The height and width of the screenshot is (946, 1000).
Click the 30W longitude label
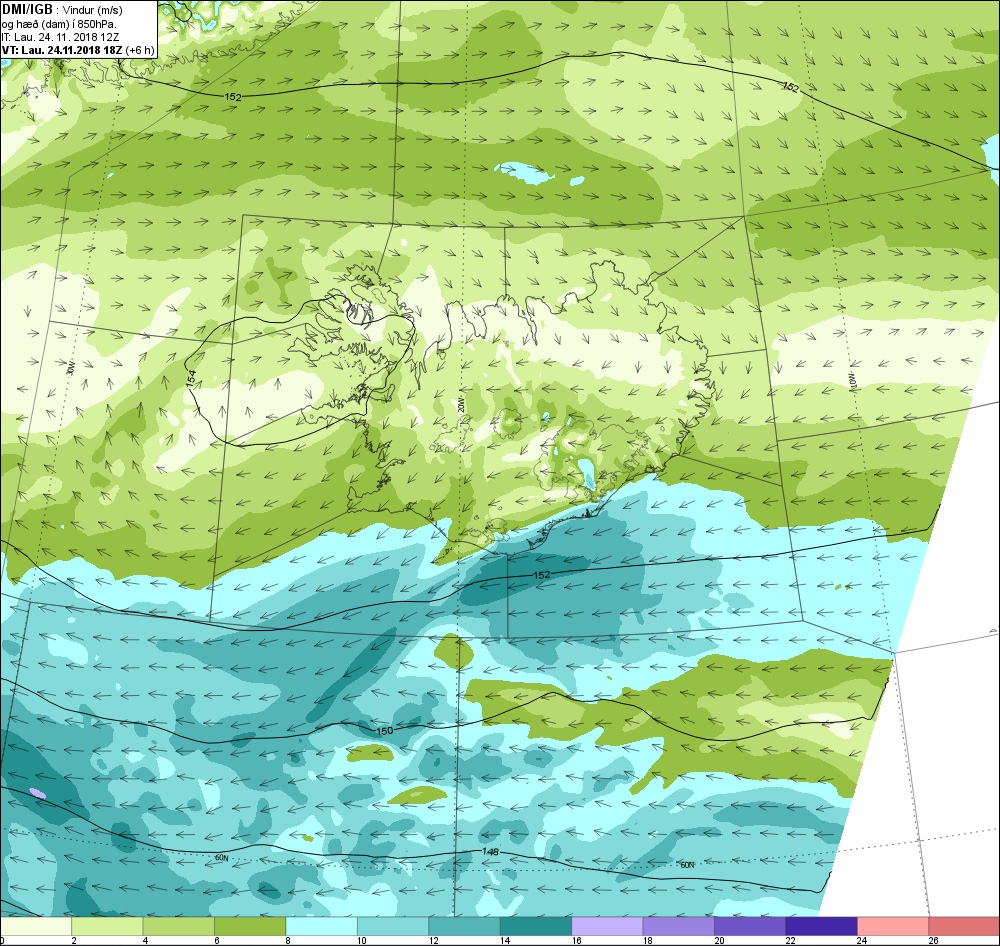(71, 367)
